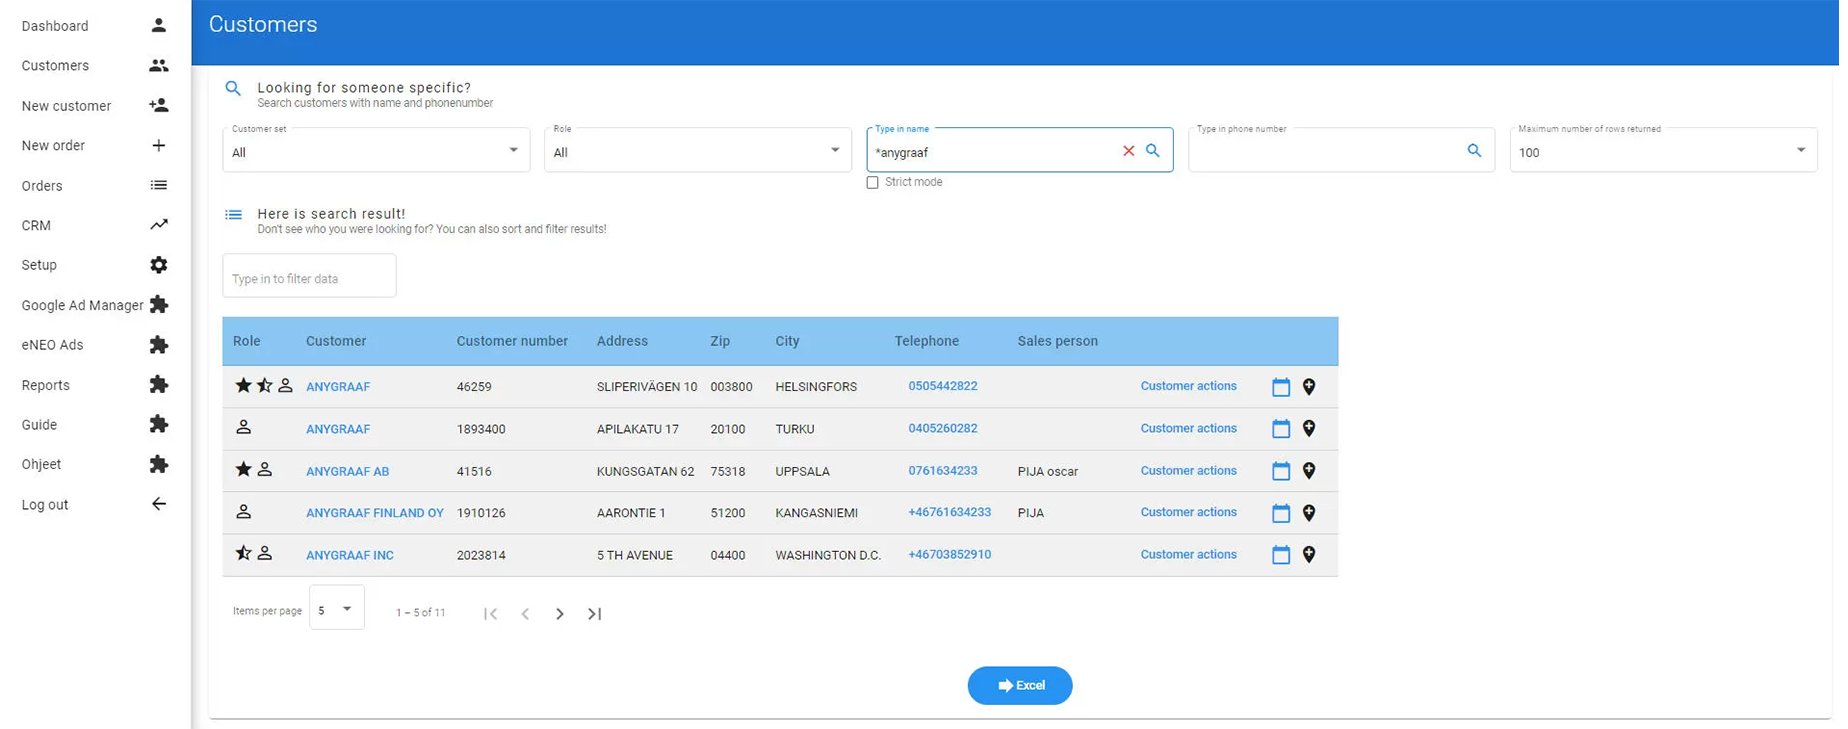
Task: Jump to last page of results
Action: click(x=594, y=614)
